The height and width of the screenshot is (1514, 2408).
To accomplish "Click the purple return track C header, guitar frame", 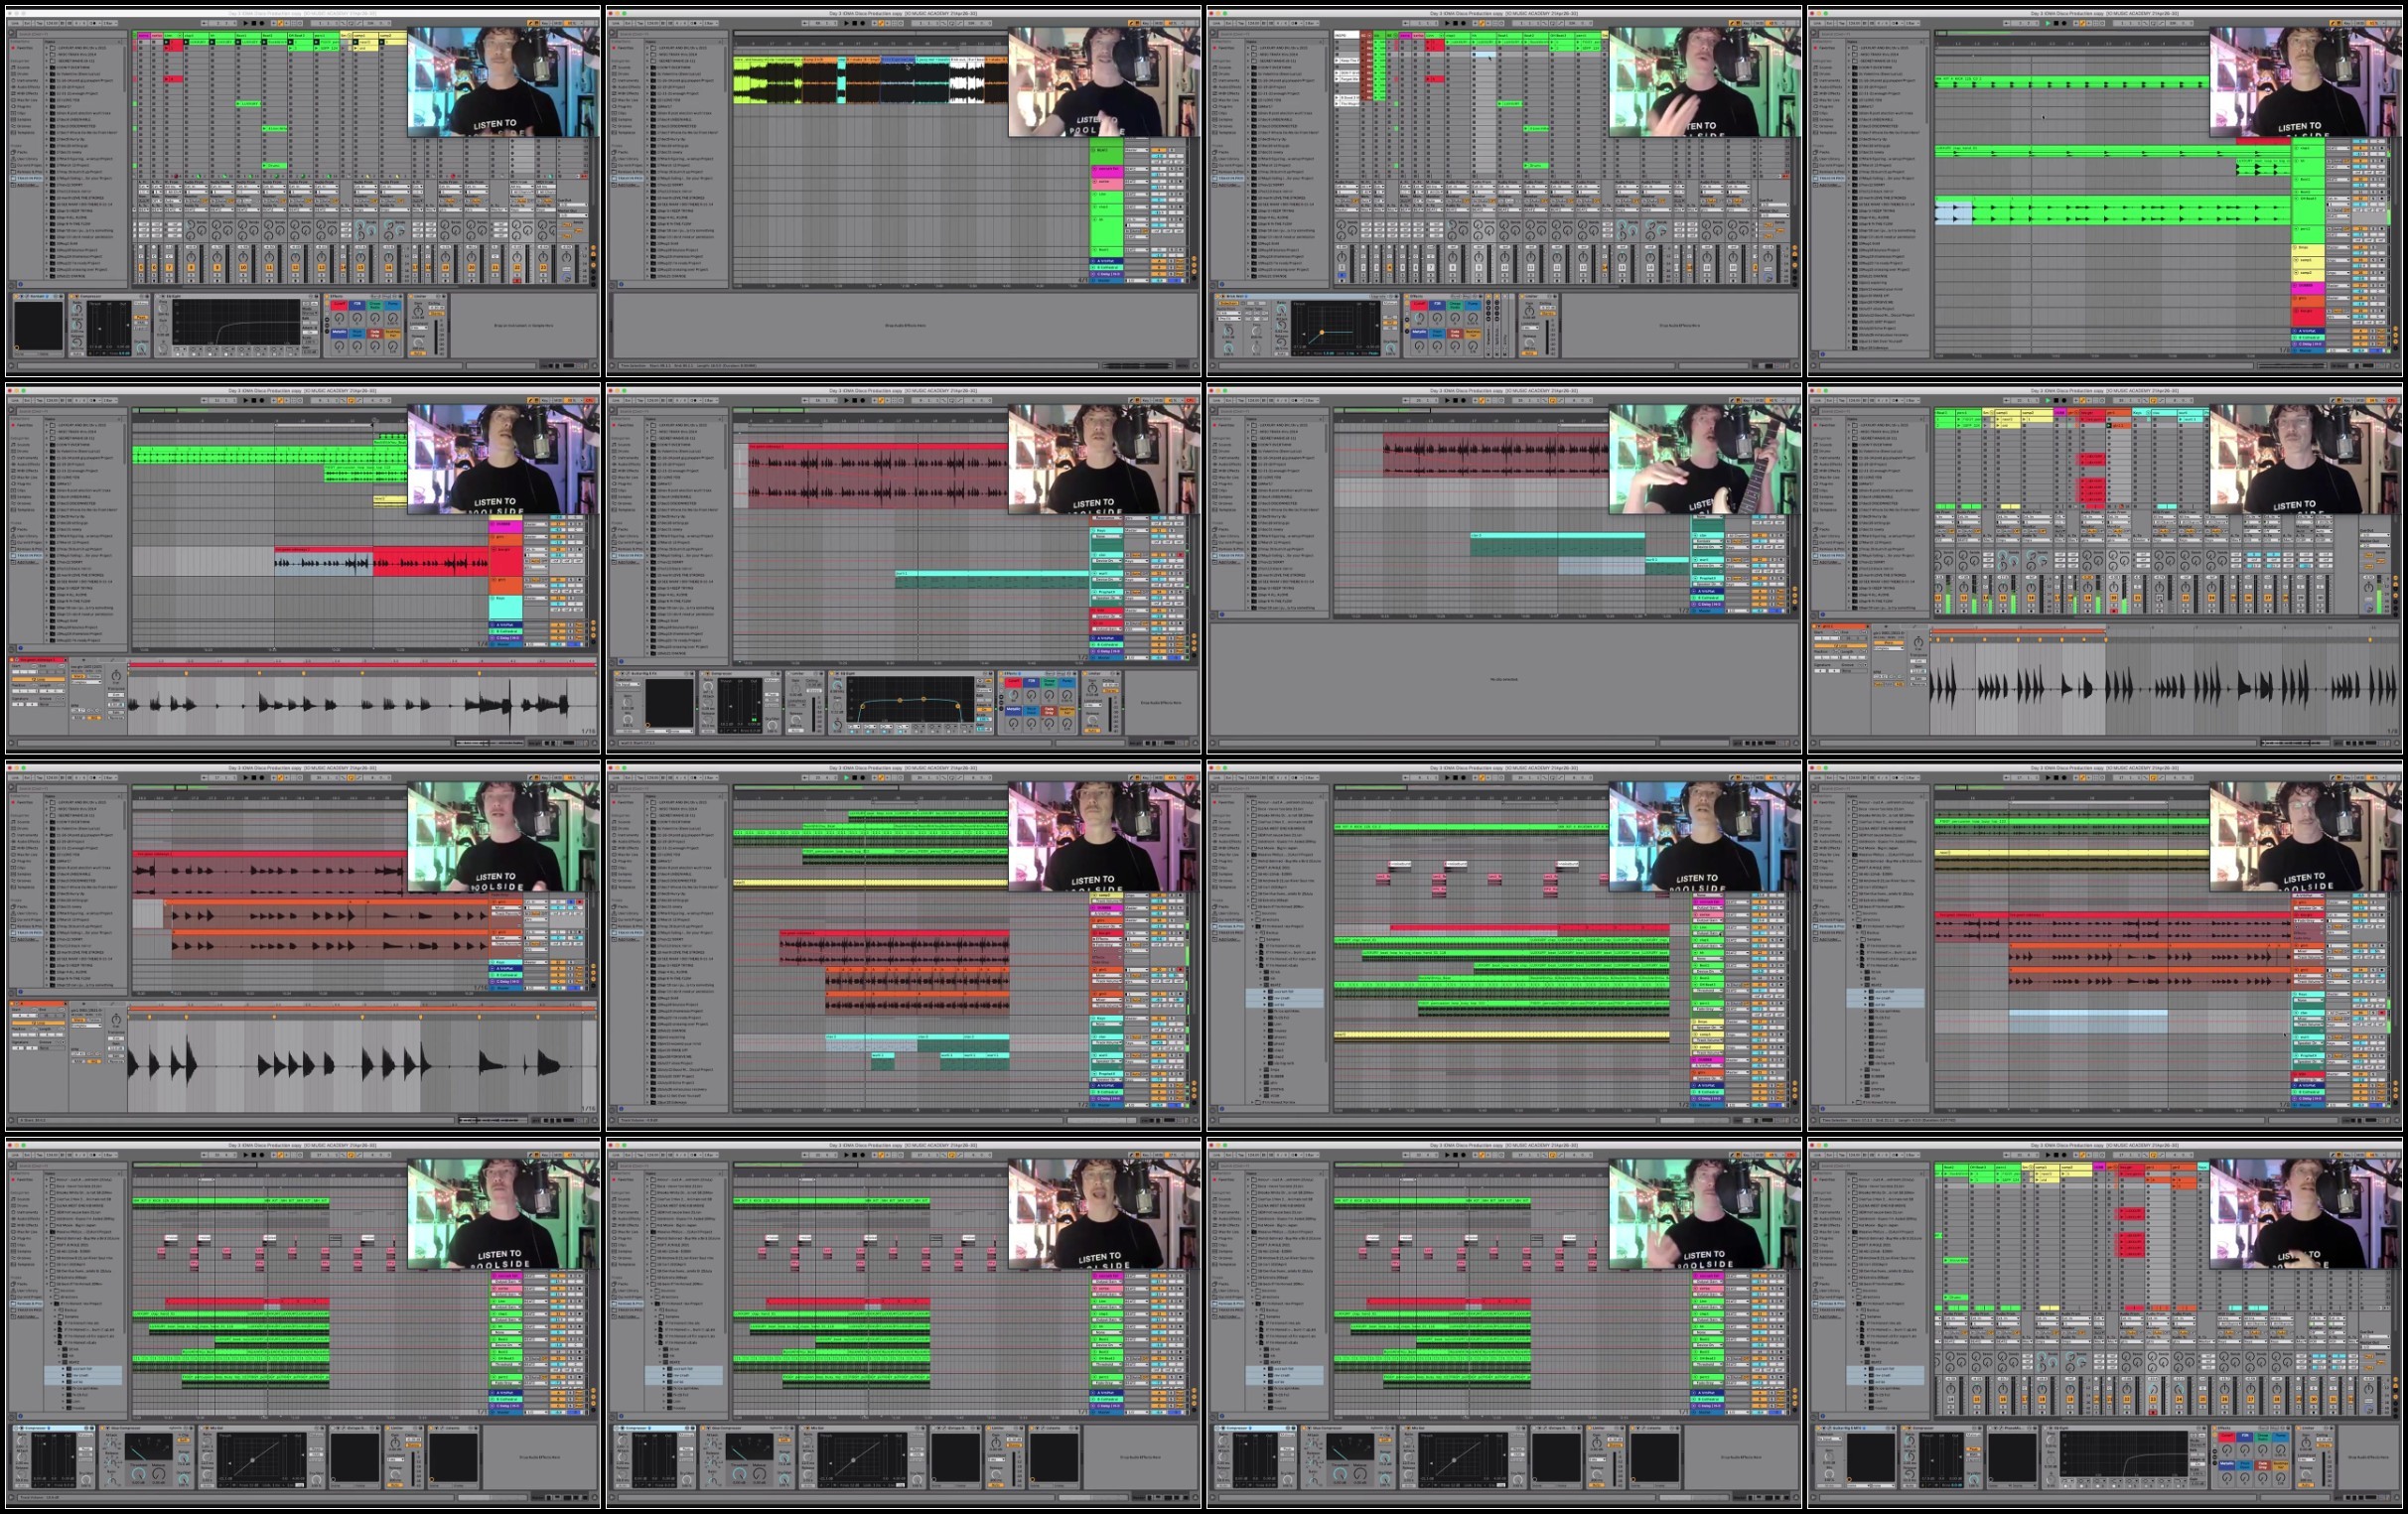I will [1708, 605].
